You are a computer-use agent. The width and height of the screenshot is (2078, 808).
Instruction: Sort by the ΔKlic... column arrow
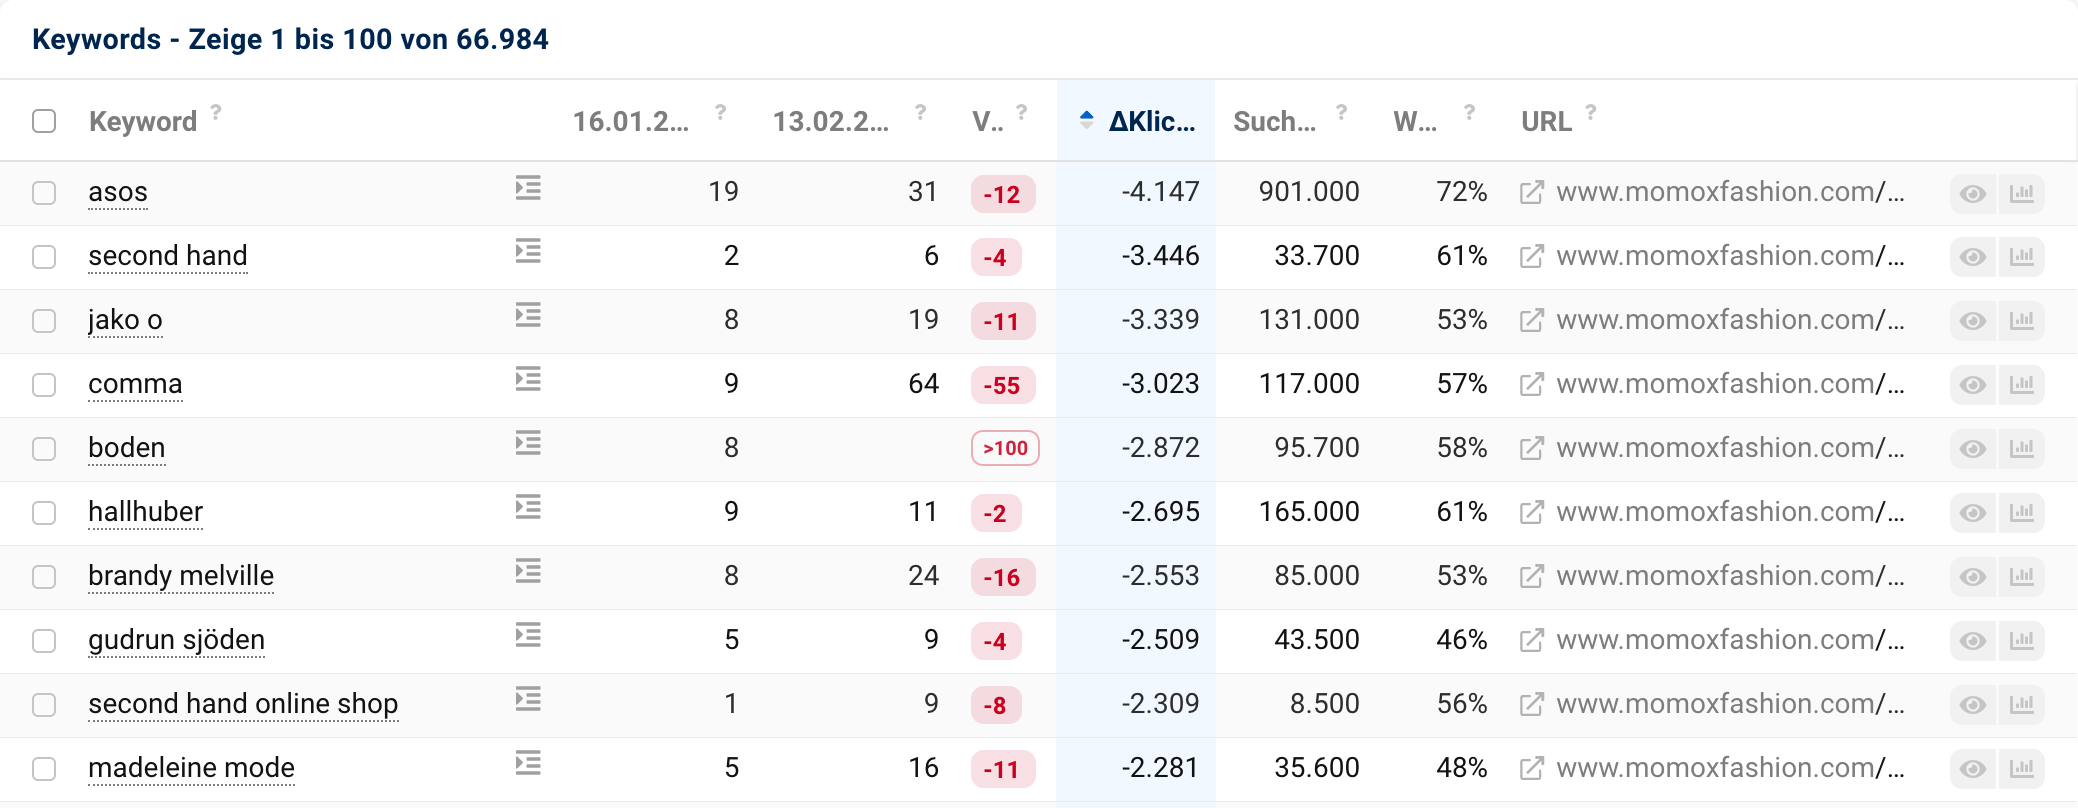(x=1087, y=121)
